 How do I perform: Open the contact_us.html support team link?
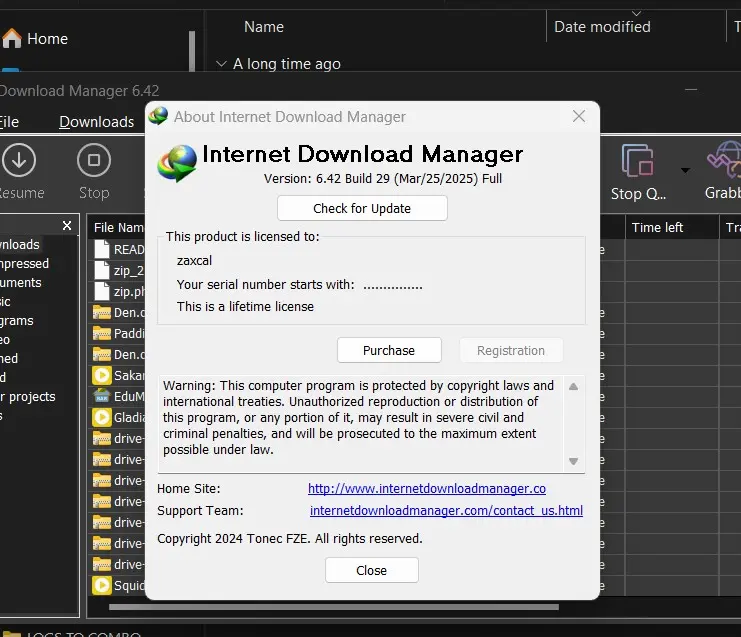pos(446,511)
